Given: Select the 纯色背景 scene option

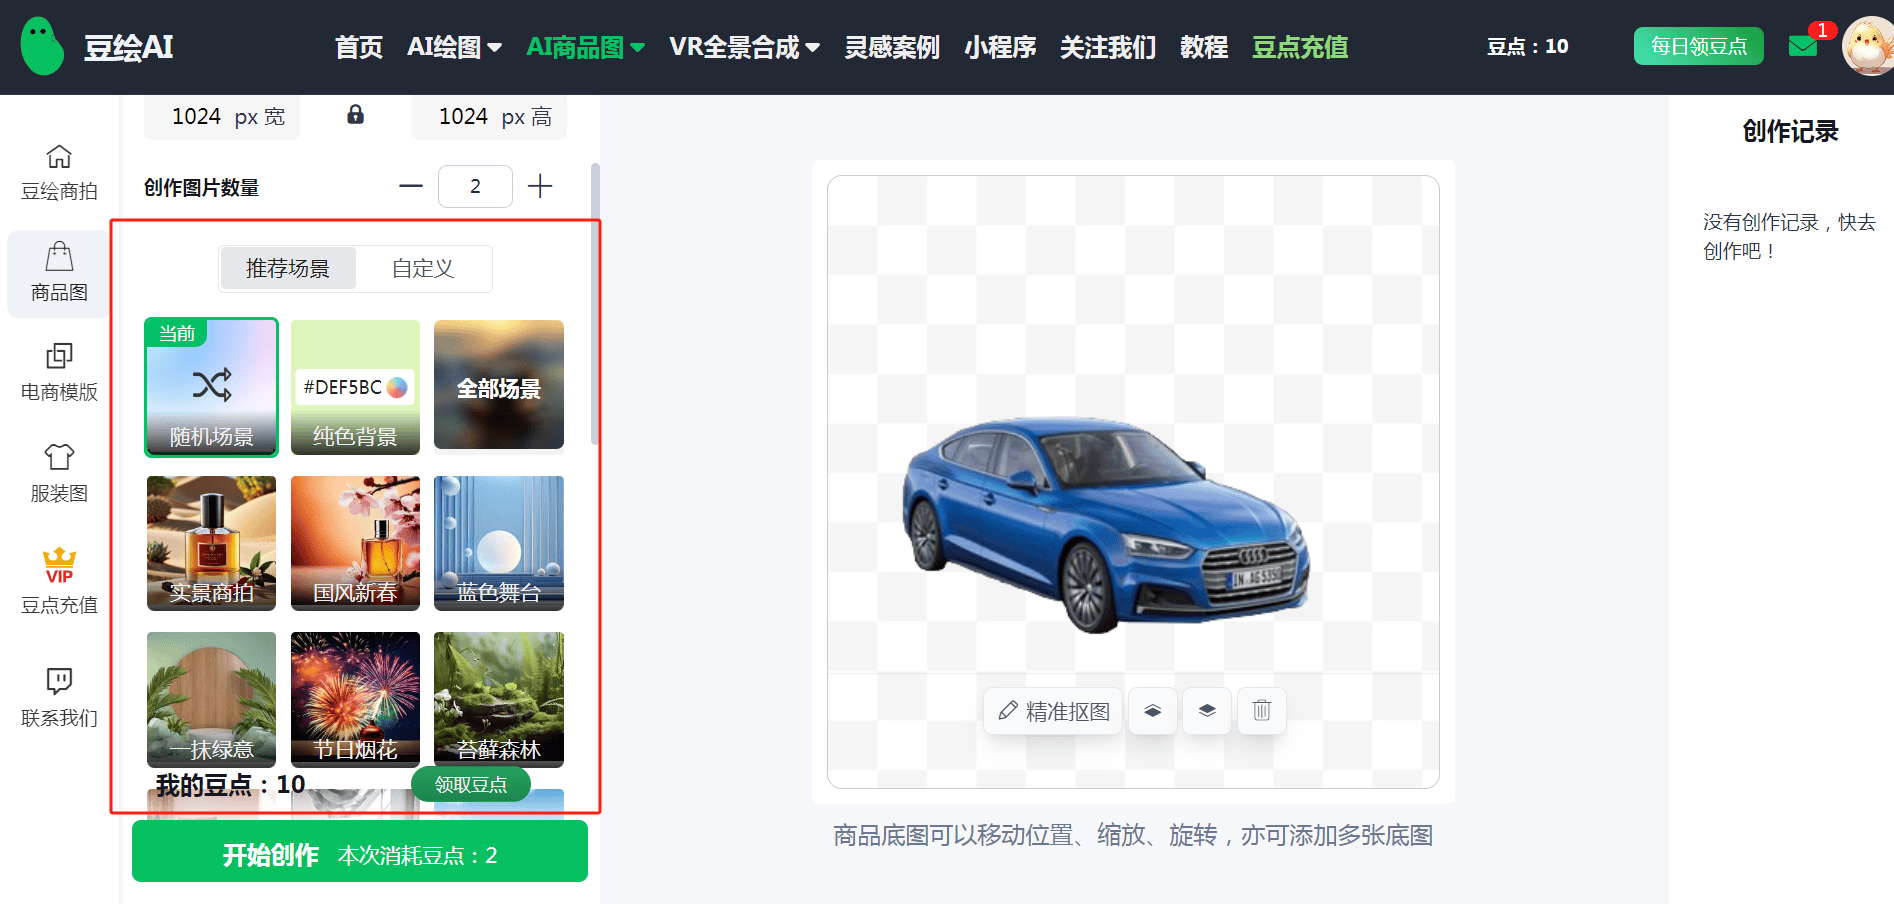Looking at the screenshot, I should (x=355, y=387).
